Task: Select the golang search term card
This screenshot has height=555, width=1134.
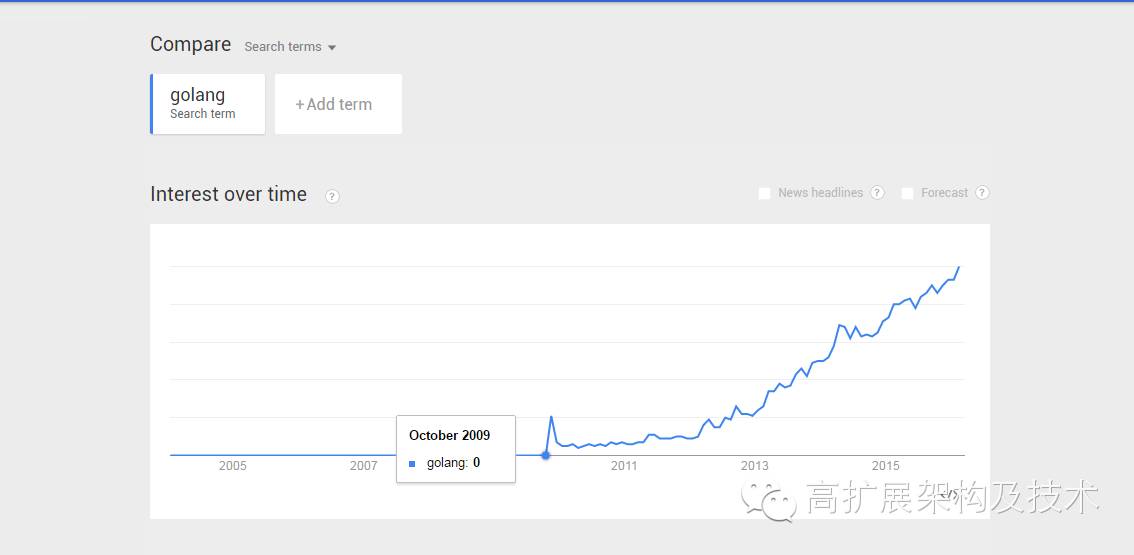Action: [x=208, y=103]
